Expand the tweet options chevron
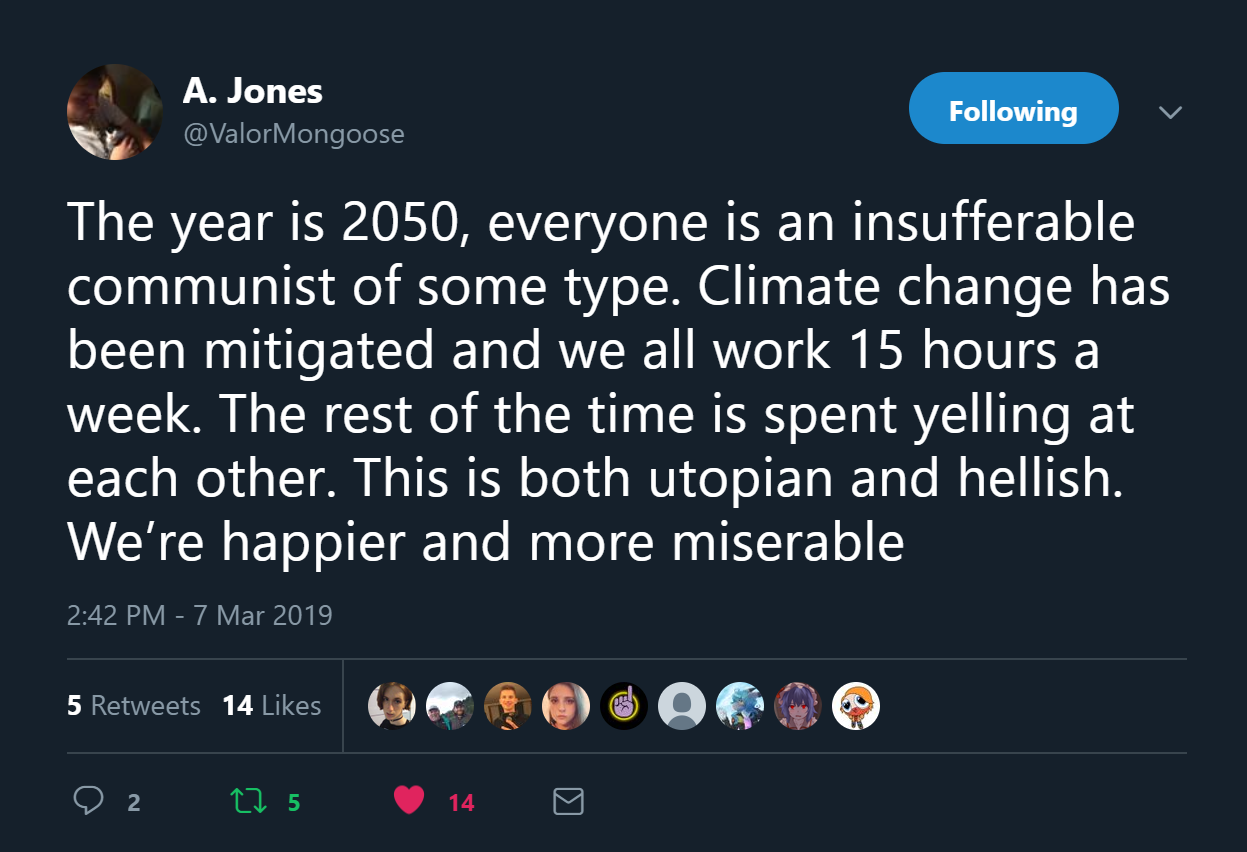The width and height of the screenshot is (1247, 852). [x=1169, y=112]
